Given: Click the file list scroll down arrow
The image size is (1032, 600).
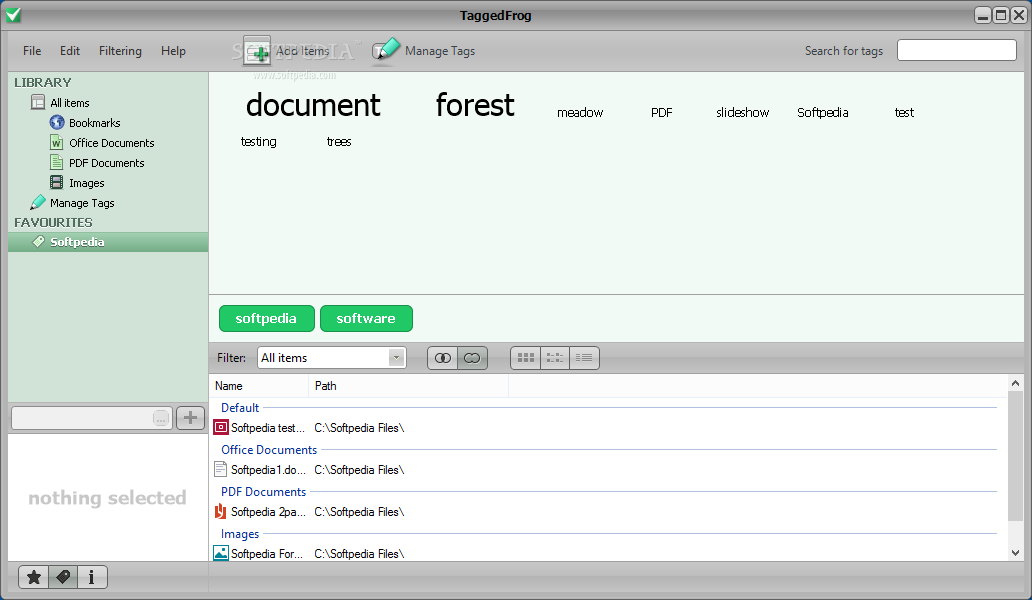Looking at the screenshot, I should (1016, 553).
